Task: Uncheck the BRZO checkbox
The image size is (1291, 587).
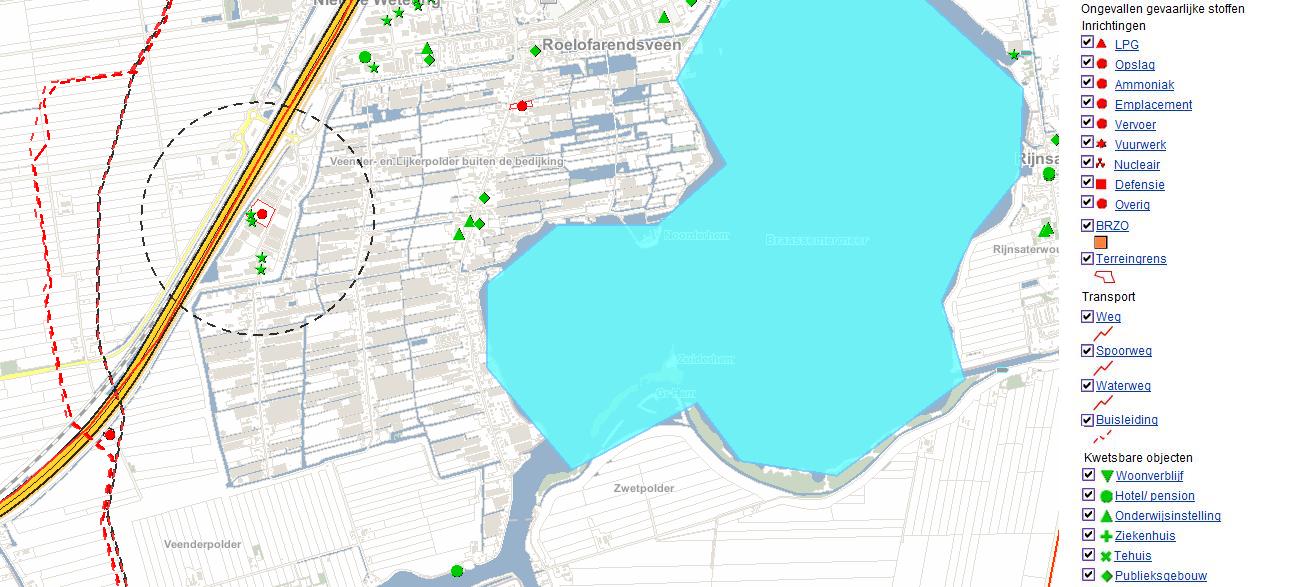Action: pos(1087,225)
